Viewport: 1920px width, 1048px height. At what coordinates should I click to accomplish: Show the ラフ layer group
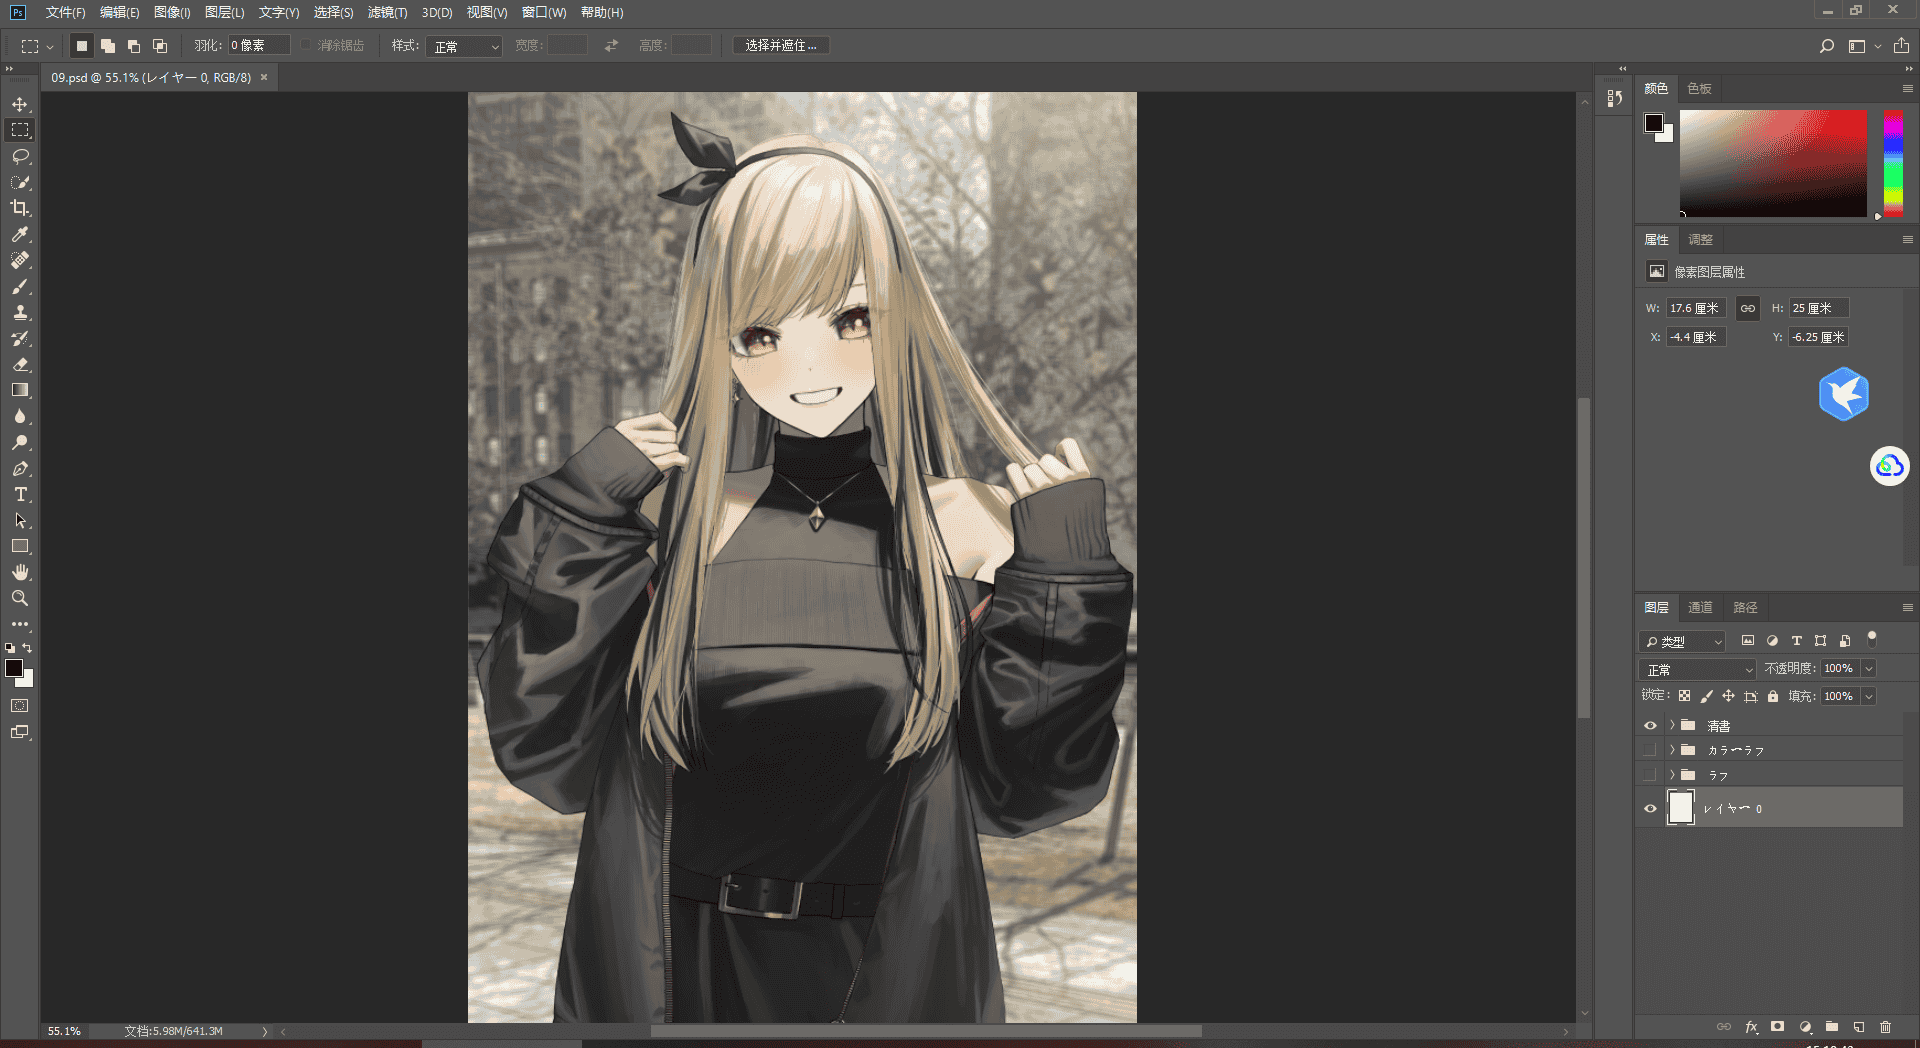[x=1650, y=774]
